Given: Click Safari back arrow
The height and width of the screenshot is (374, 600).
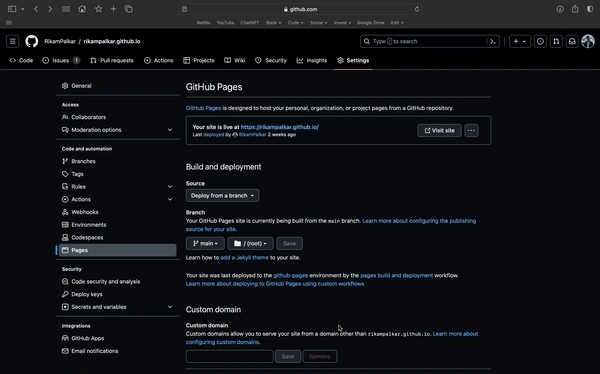Looking at the screenshot, I should pyautogui.click(x=36, y=9).
